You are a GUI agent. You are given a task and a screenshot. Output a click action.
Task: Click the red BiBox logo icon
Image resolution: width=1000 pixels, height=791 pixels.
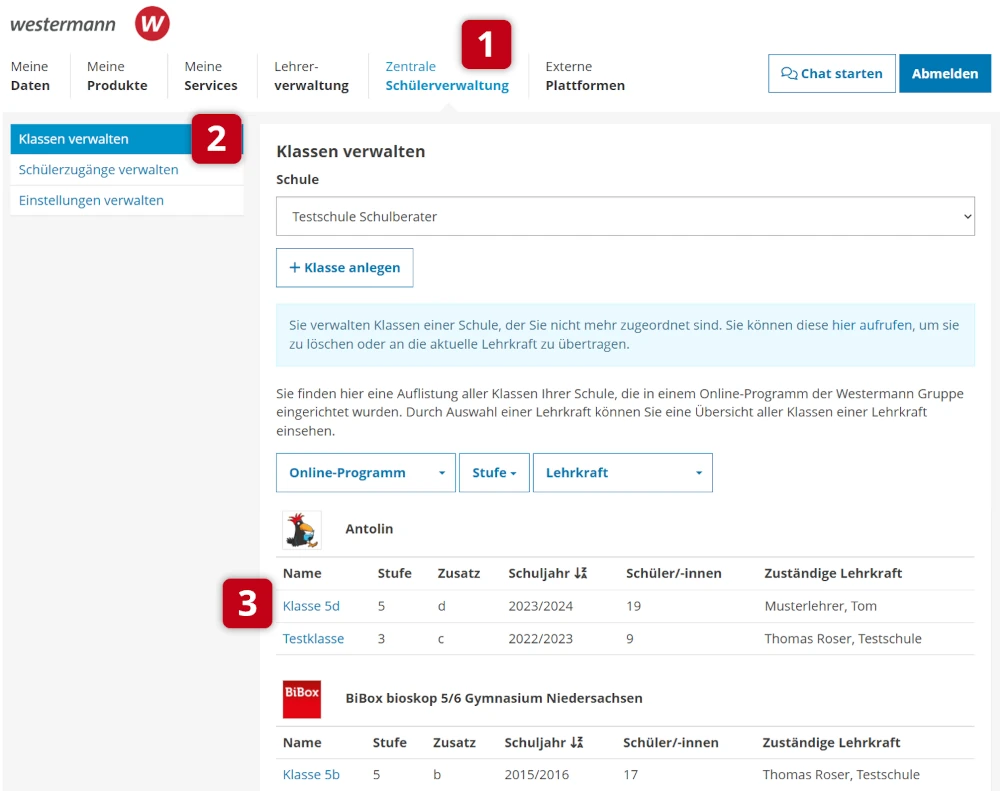tap(302, 699)
